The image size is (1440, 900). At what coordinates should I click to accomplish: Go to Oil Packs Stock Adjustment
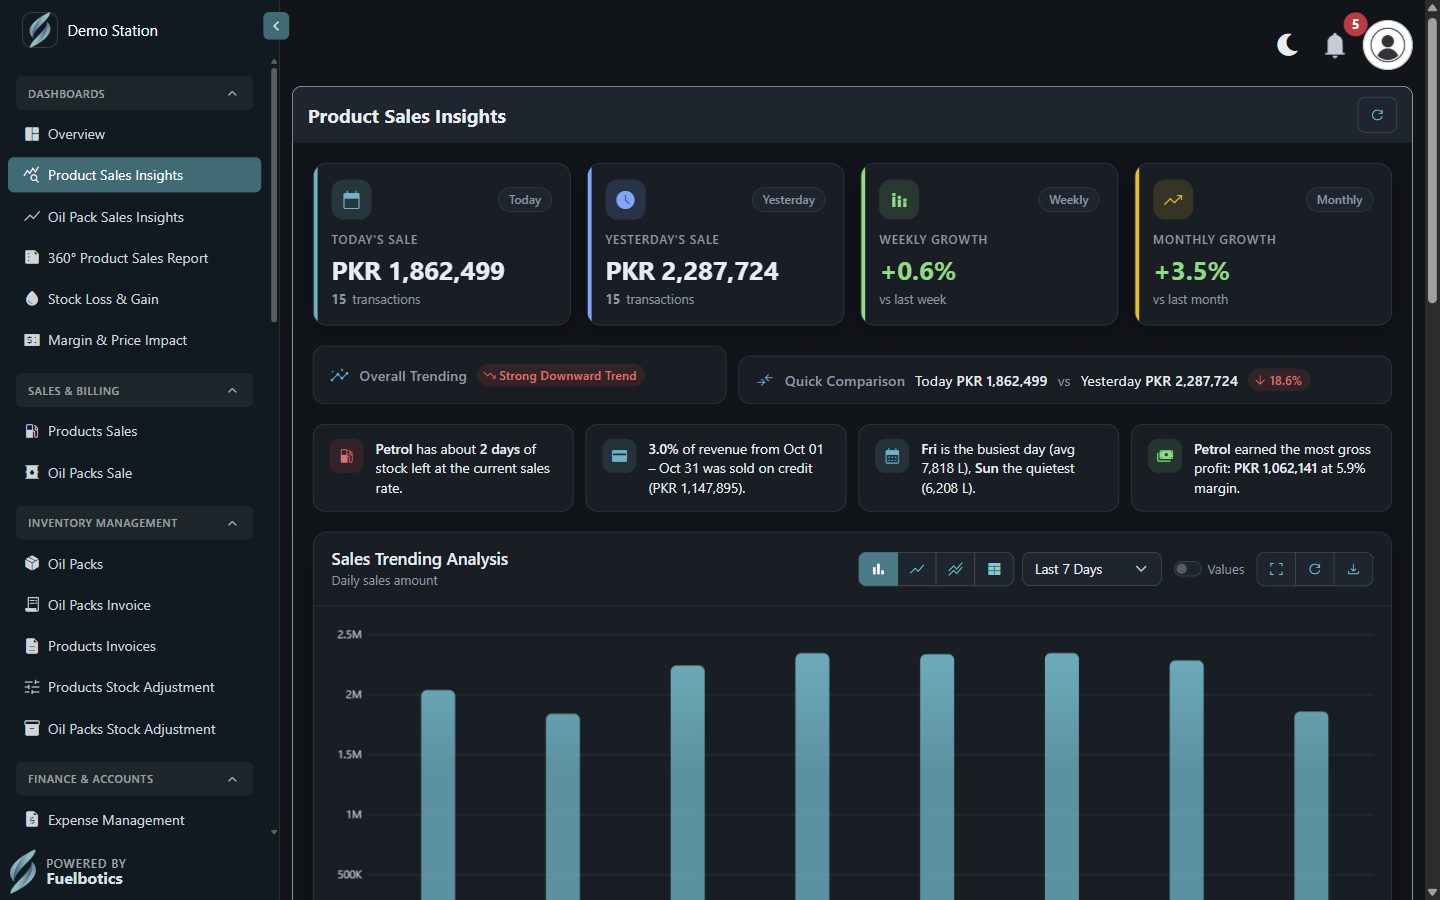tap(134, 728)
